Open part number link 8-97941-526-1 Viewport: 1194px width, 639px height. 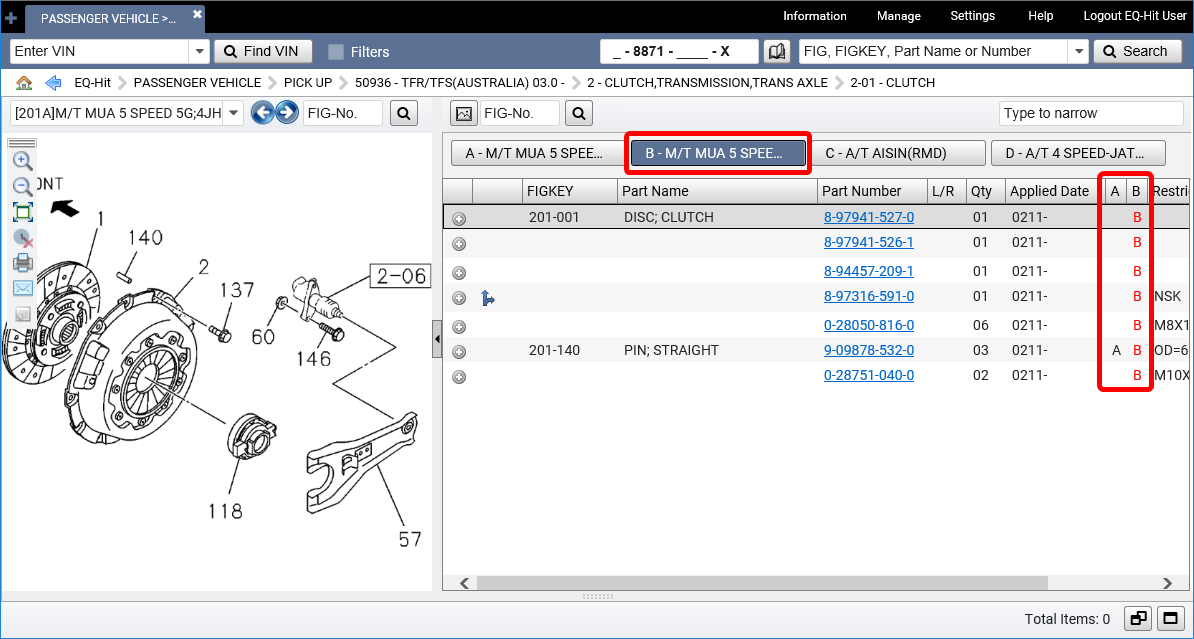(869, 242)
